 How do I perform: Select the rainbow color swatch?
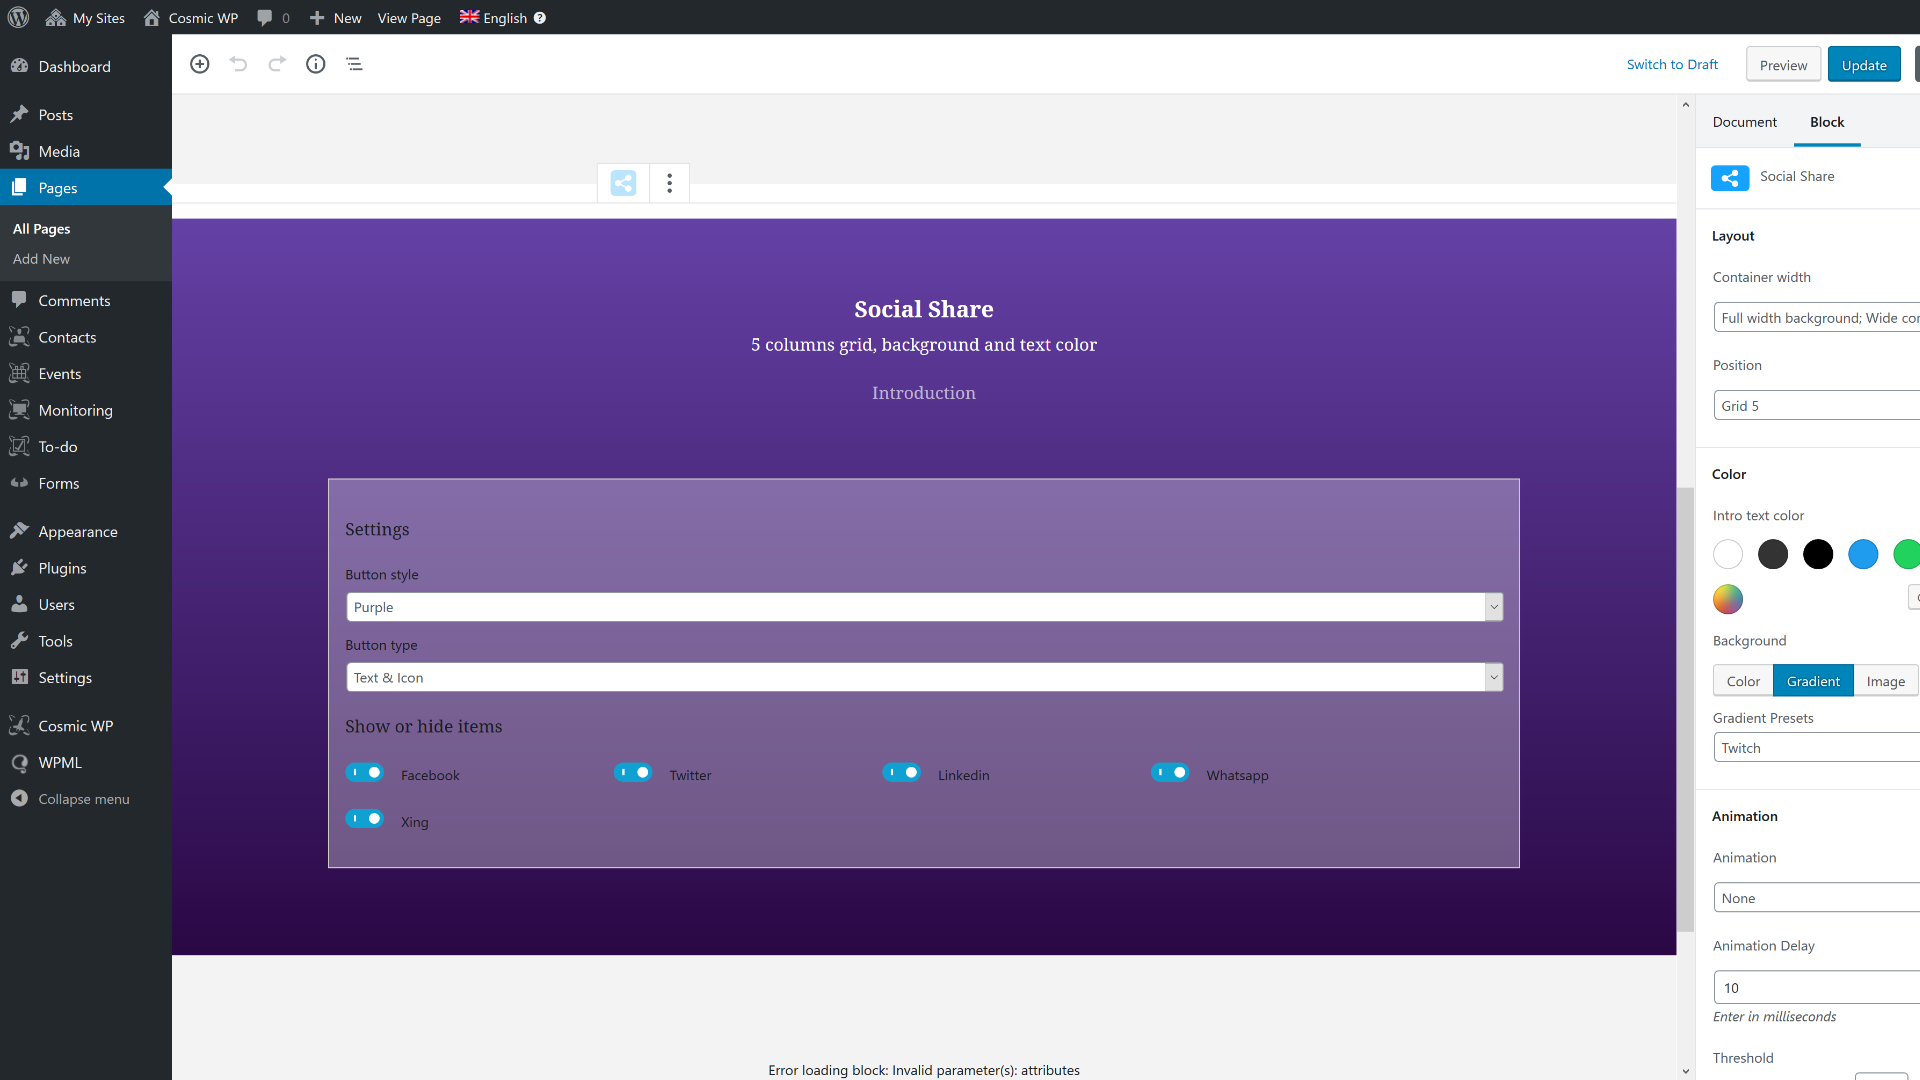[1727, 597]
